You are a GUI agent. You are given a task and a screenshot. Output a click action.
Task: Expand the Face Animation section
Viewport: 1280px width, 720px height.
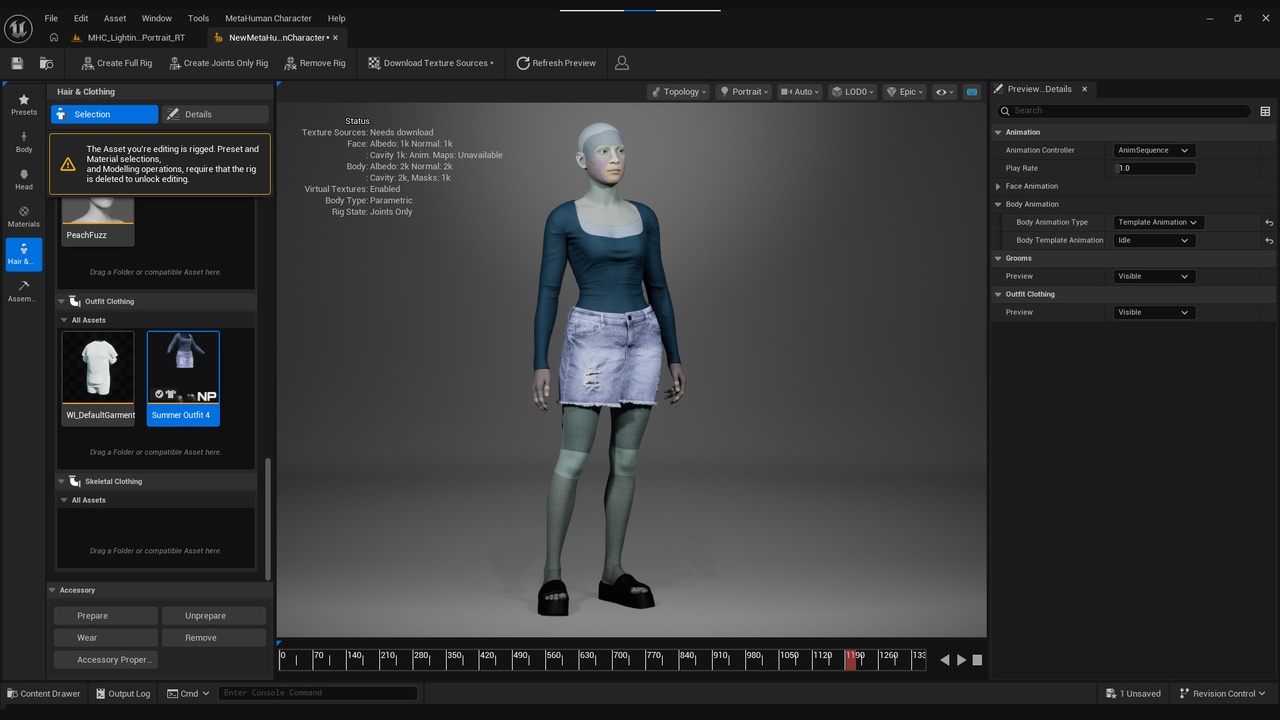point(998,186)
